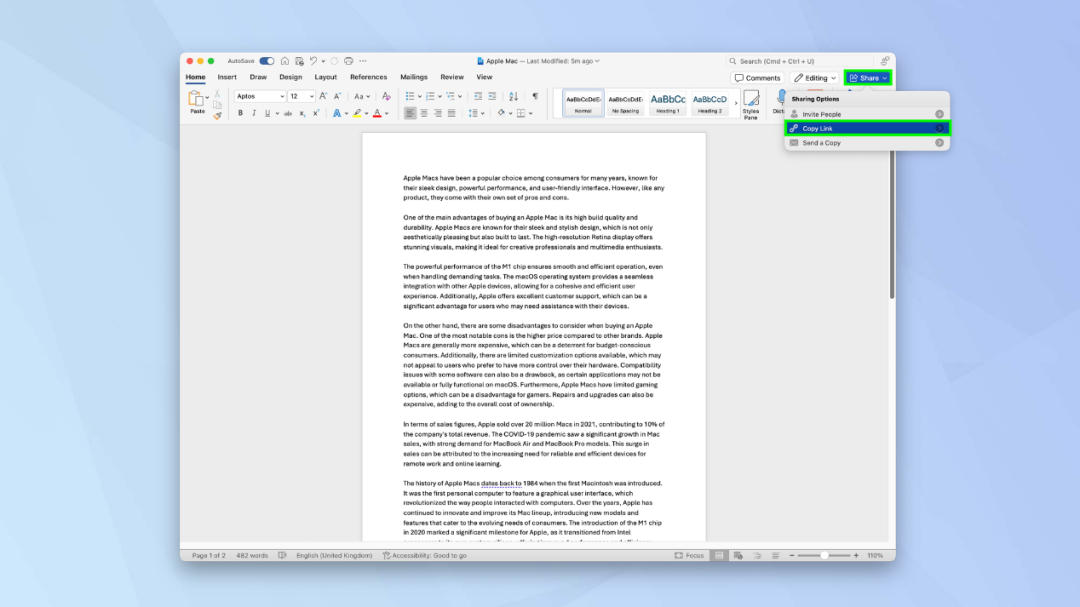Toggle underline formatting
The width and height of the screenshot is (1080, 607).
pos(267,114)
